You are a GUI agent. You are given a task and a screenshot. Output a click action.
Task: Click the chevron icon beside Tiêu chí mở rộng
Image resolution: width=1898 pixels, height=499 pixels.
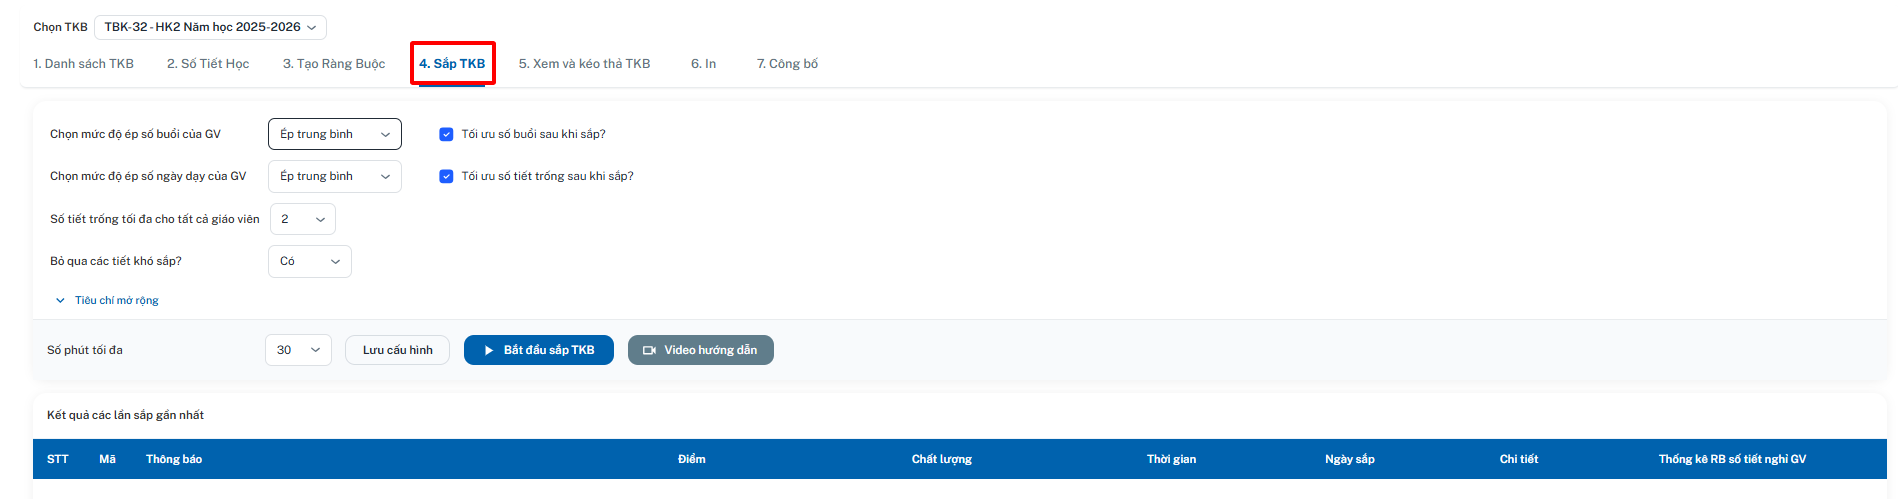point(60,300)
